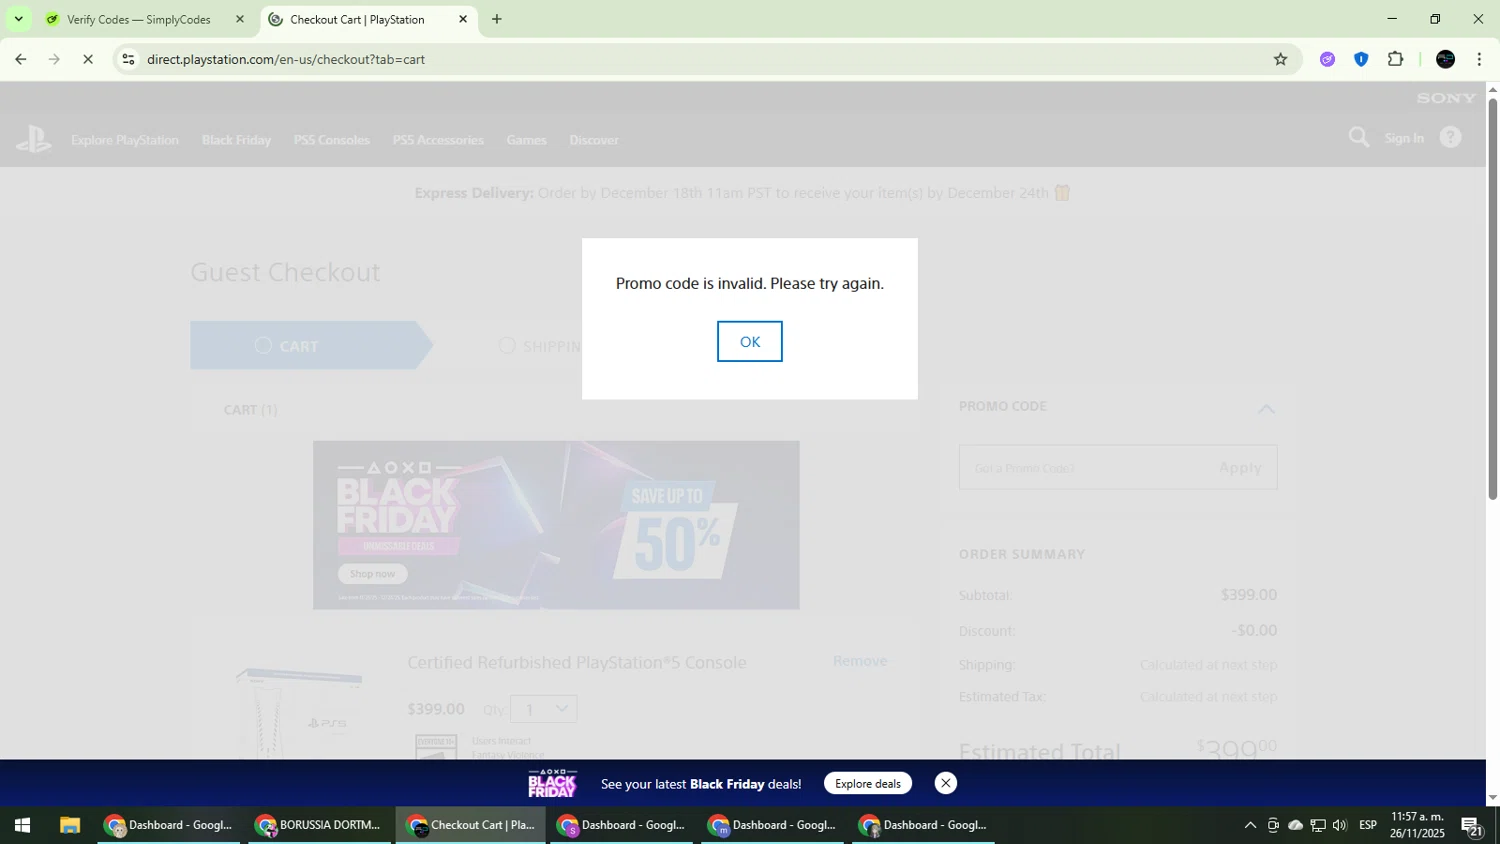Open the quantity dropdown for the console
This screenshot has width=1500, height=844.
point(544,709)
